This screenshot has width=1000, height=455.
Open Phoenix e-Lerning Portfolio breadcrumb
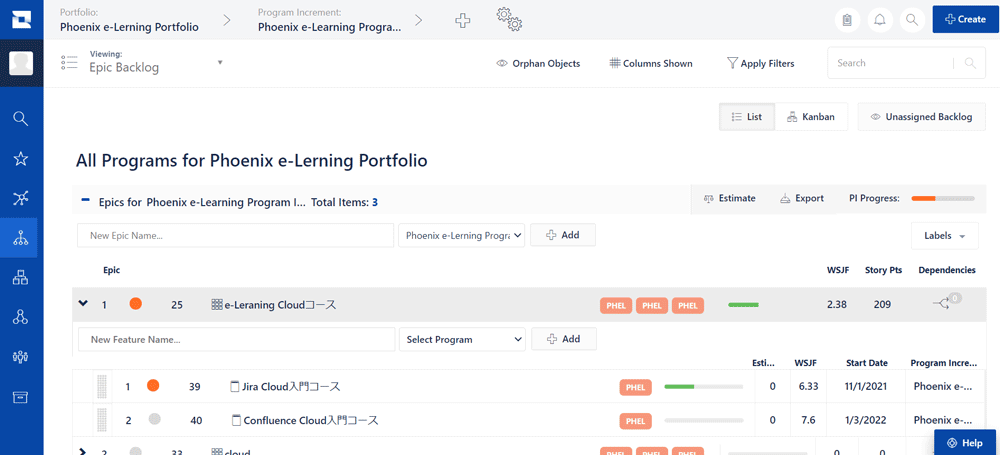click(129, 27)
